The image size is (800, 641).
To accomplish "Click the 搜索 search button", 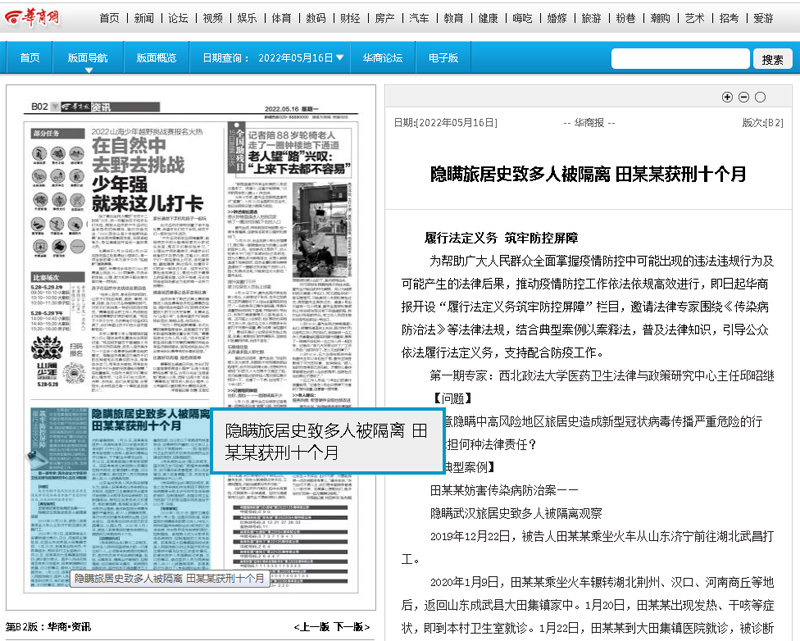I will point(772,60).
